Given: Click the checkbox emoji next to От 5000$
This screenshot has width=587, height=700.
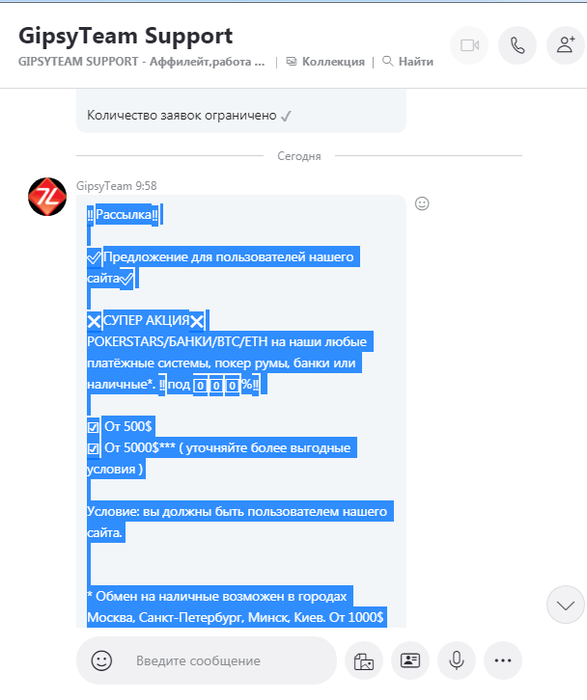Looking at the screenshot, I should 93,448.
